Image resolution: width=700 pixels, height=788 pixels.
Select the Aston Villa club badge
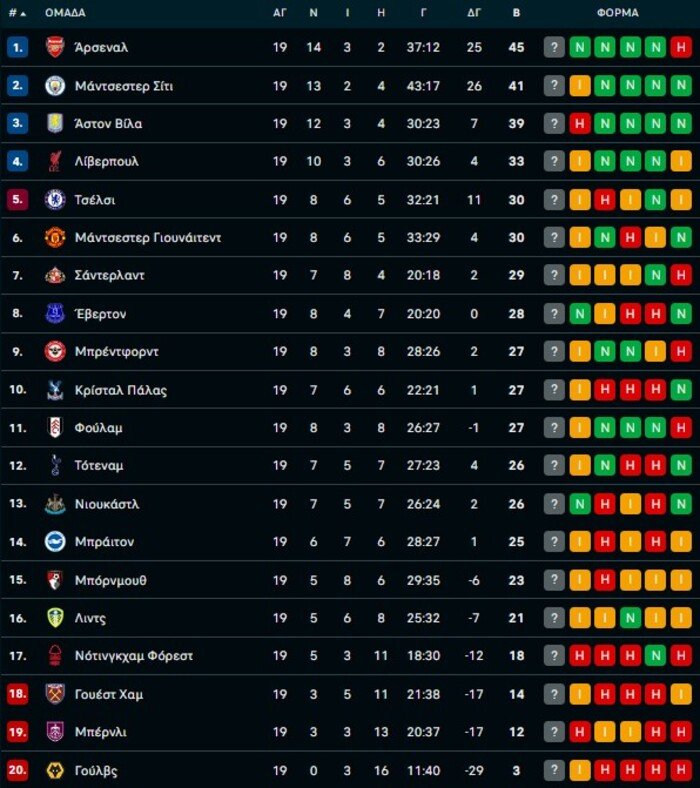click(x=55, y=124)
